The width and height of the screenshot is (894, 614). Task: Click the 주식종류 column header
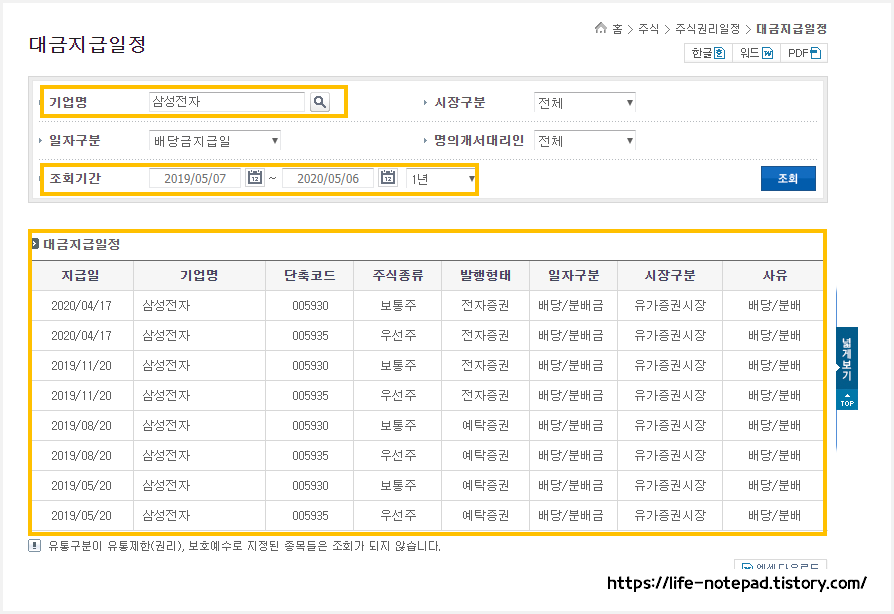398,276
